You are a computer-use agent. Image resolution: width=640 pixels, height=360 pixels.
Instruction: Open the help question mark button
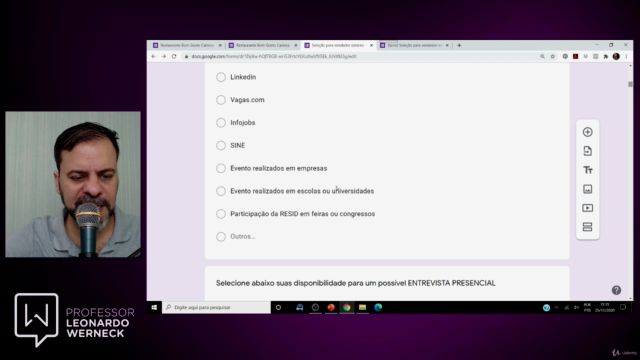coord(616,290)
